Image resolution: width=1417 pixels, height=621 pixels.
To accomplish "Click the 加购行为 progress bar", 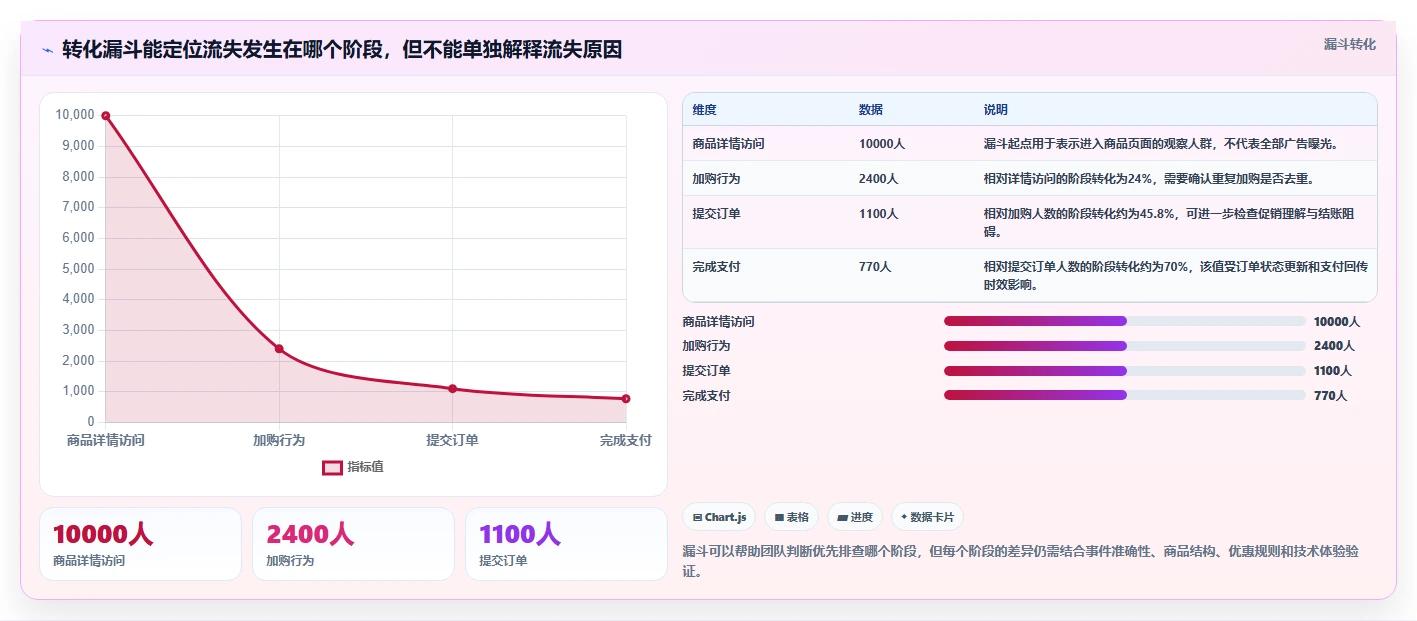I will click(x=1125, y=346).
